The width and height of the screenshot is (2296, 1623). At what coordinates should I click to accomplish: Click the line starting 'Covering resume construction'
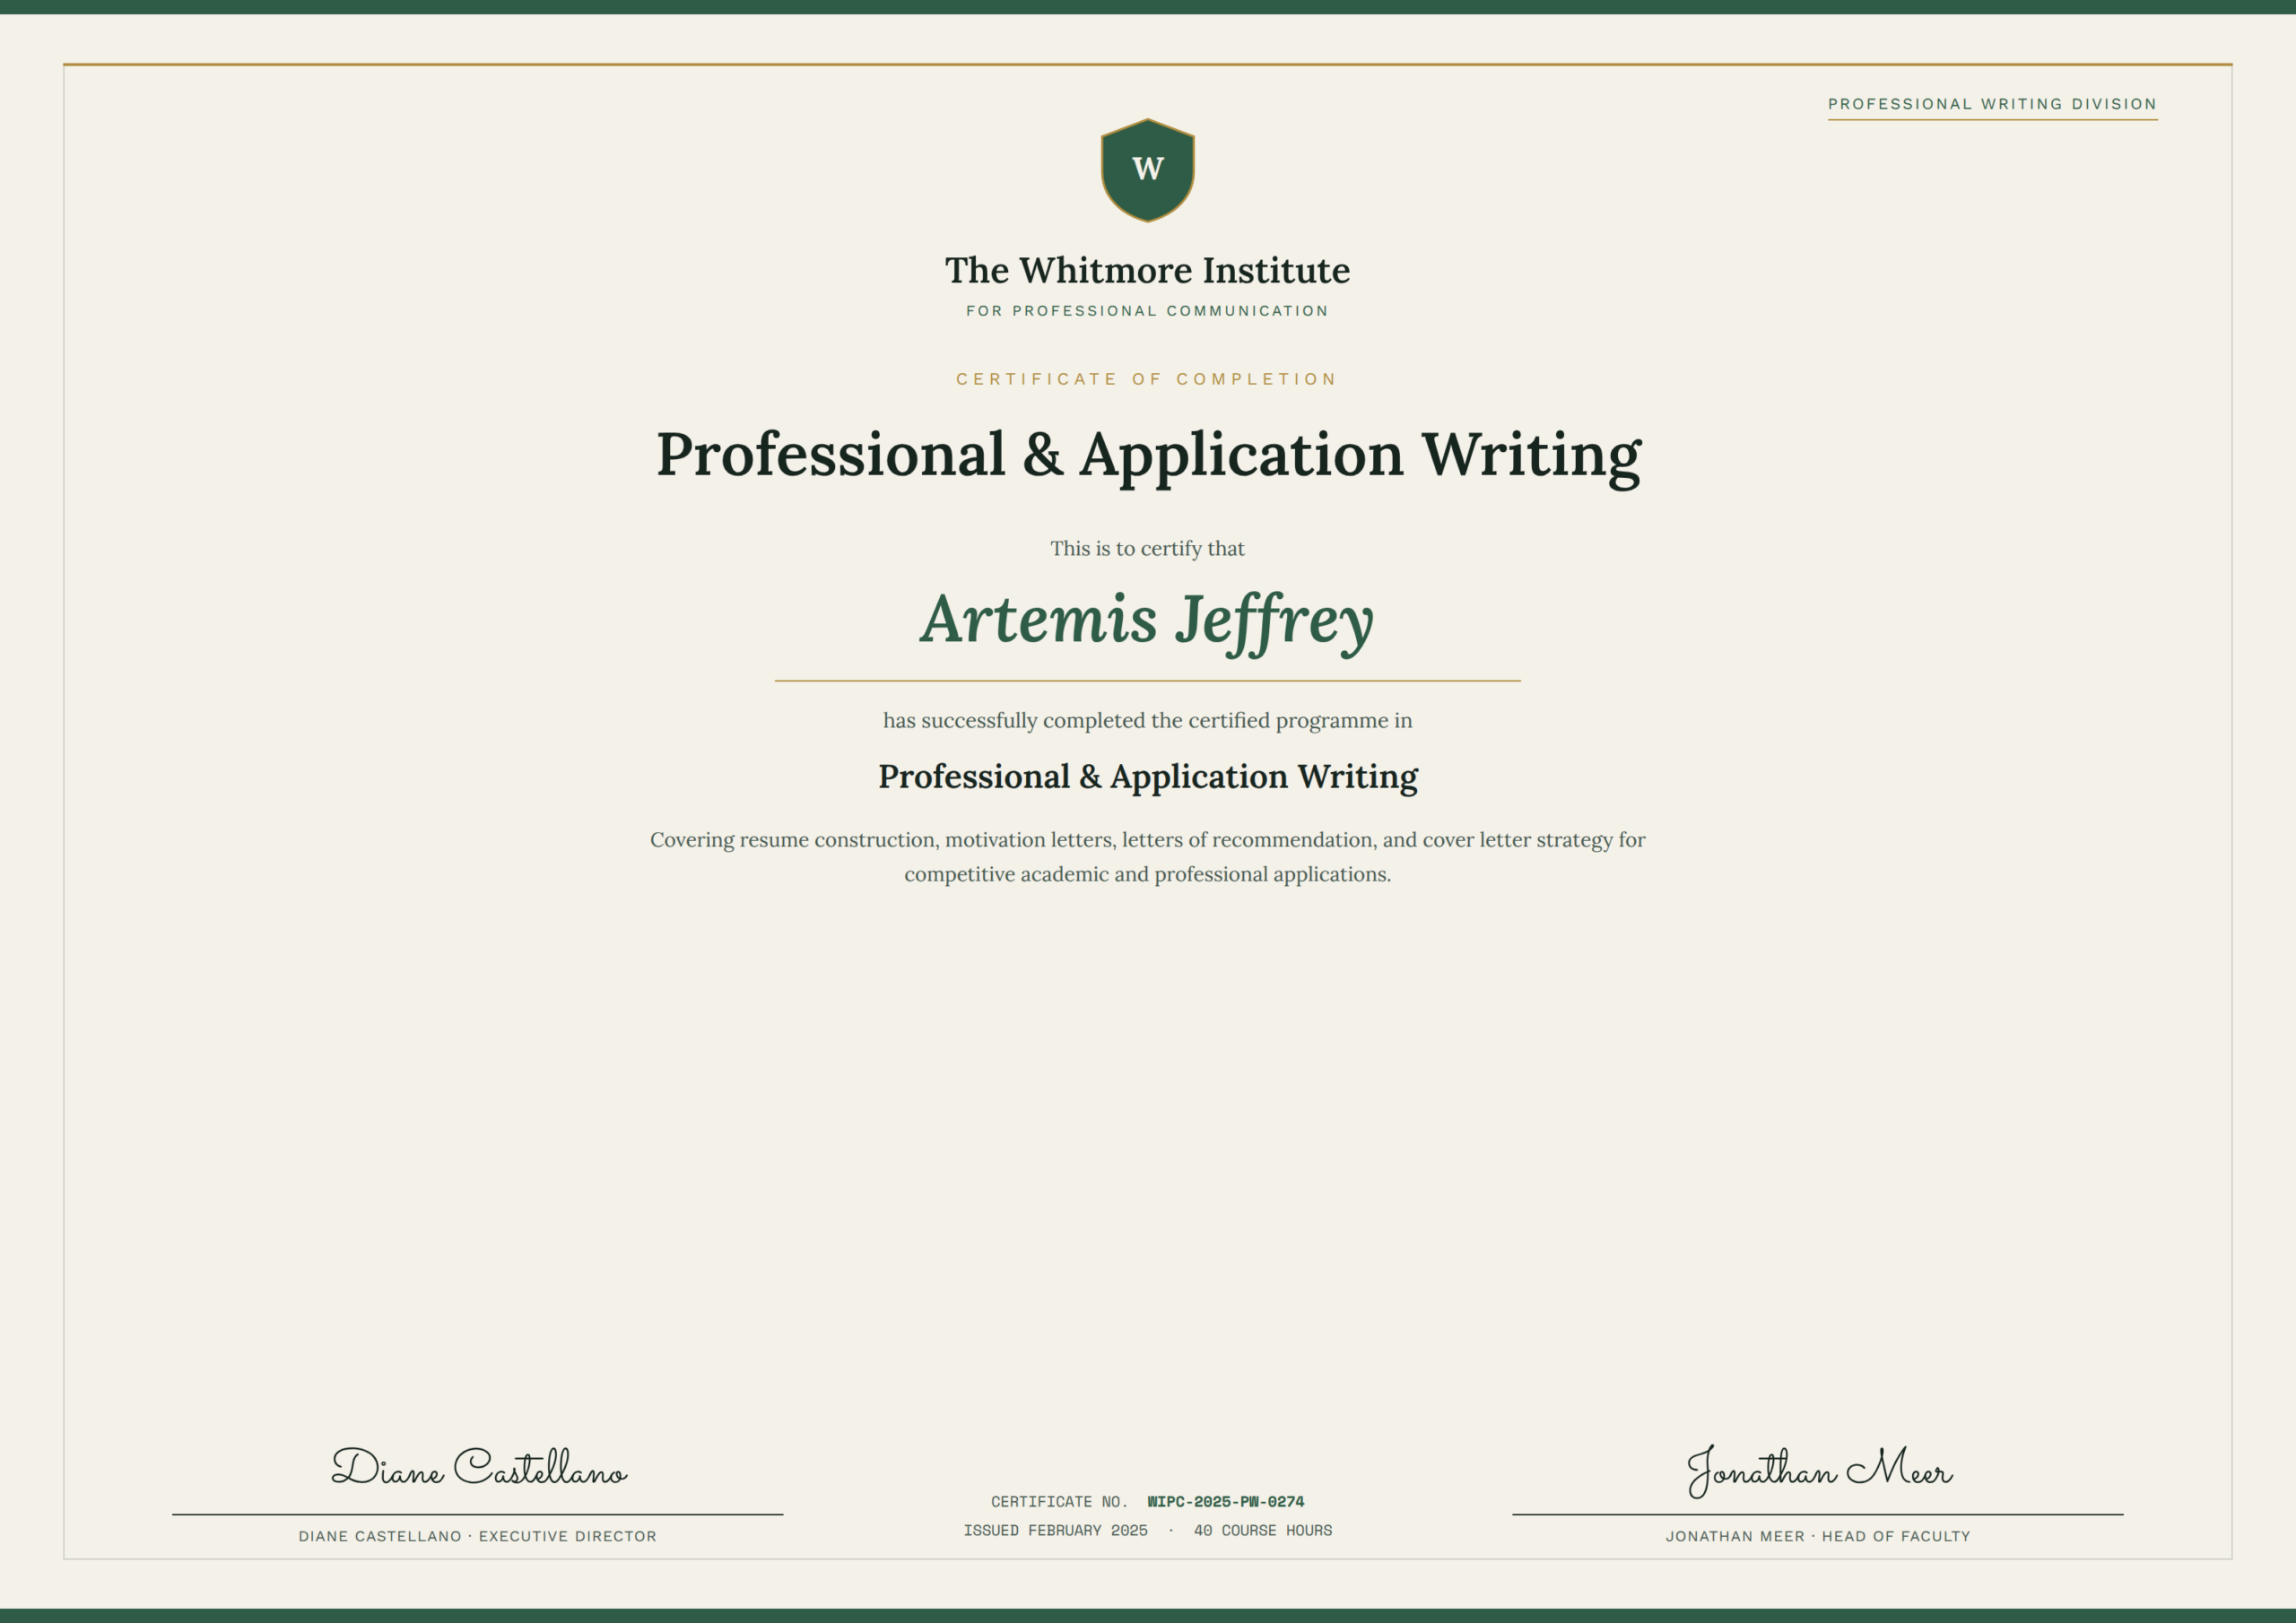pyautogui.click(x=1147, y=839)
